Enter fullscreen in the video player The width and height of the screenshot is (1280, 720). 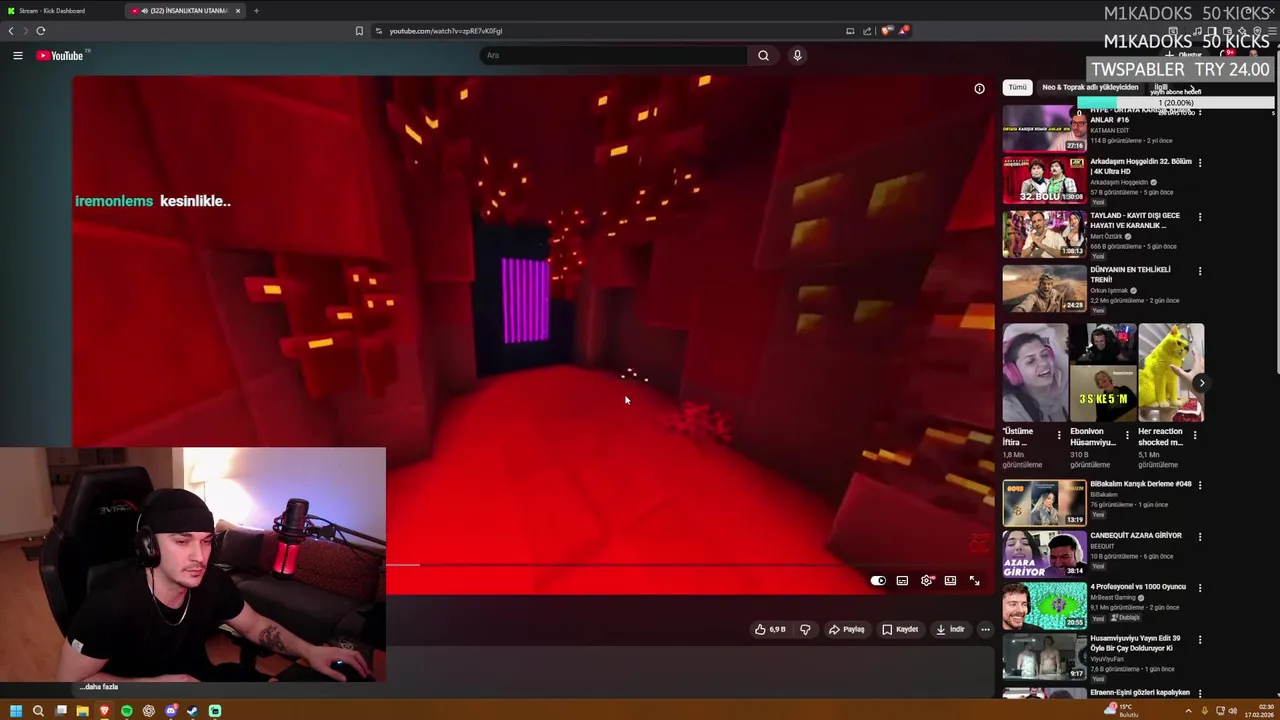(974, 581)
